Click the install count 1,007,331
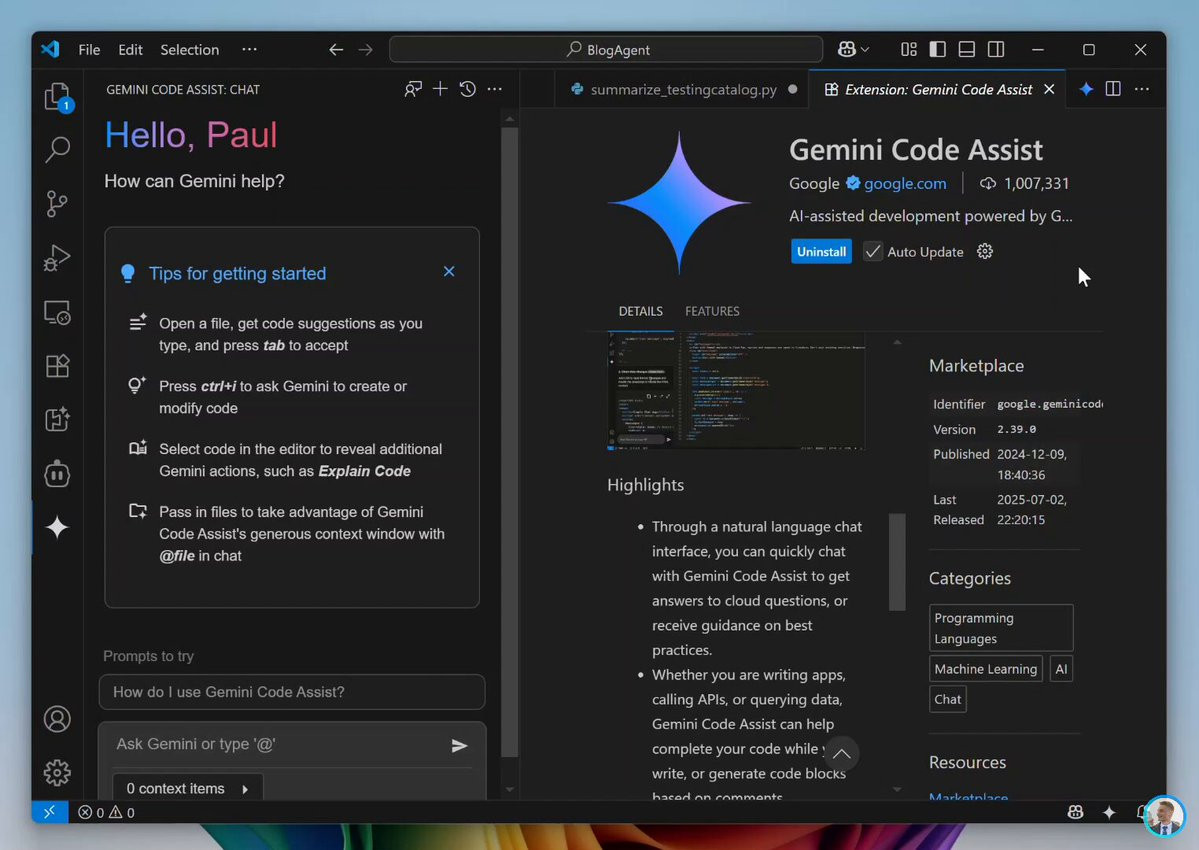1199x850 pixels. [1036, 183]
